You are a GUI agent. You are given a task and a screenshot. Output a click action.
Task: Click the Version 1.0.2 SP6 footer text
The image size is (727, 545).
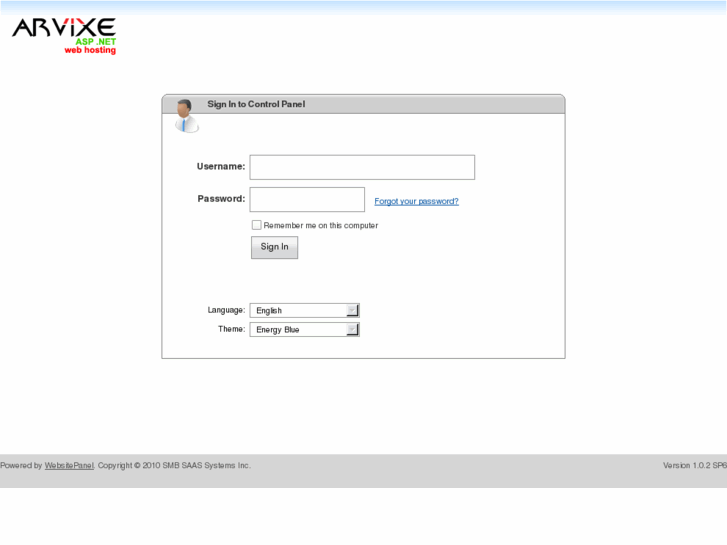[695, 465]
